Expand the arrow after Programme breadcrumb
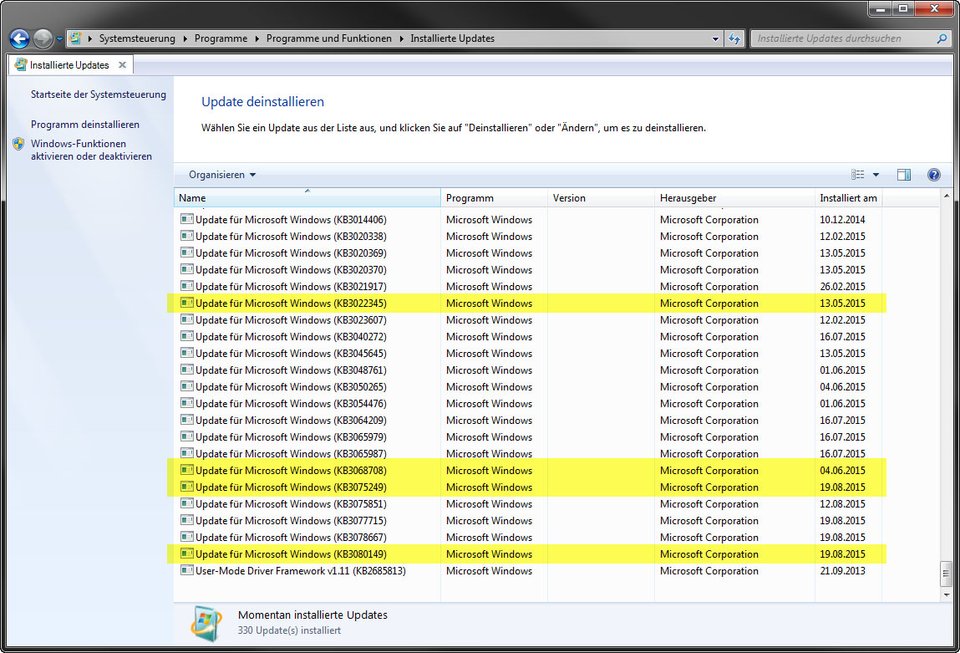Viewport: 960px width, 653px height. (x=257, y=39)
